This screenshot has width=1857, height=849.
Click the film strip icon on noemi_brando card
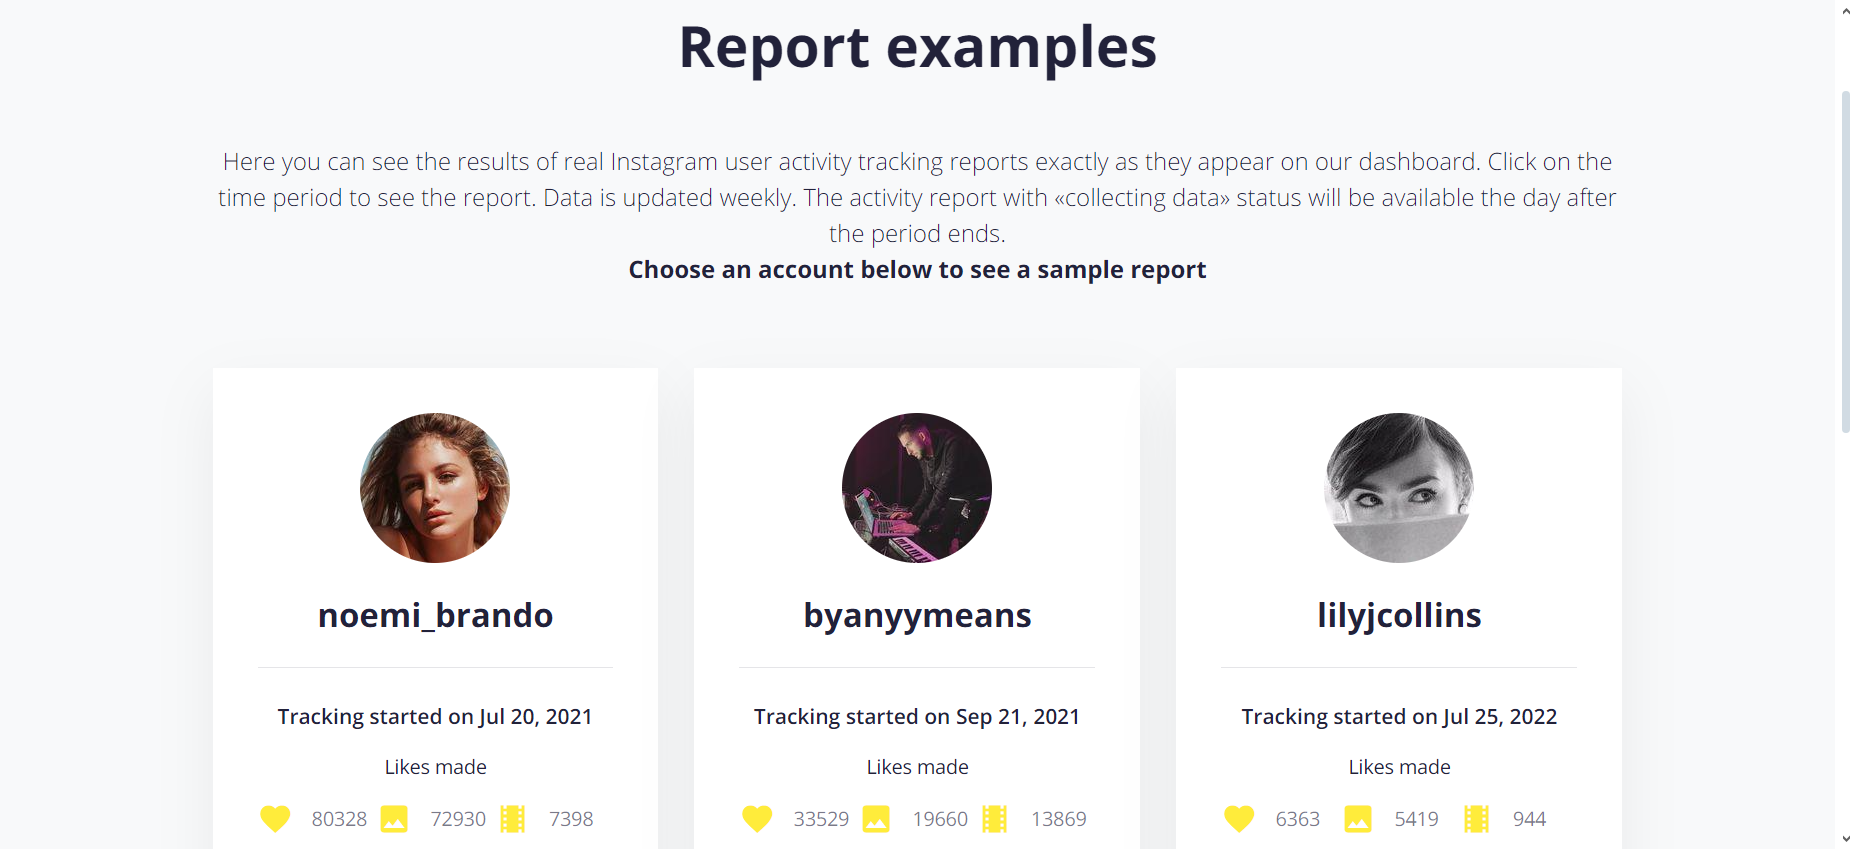[x=513, y=819]
